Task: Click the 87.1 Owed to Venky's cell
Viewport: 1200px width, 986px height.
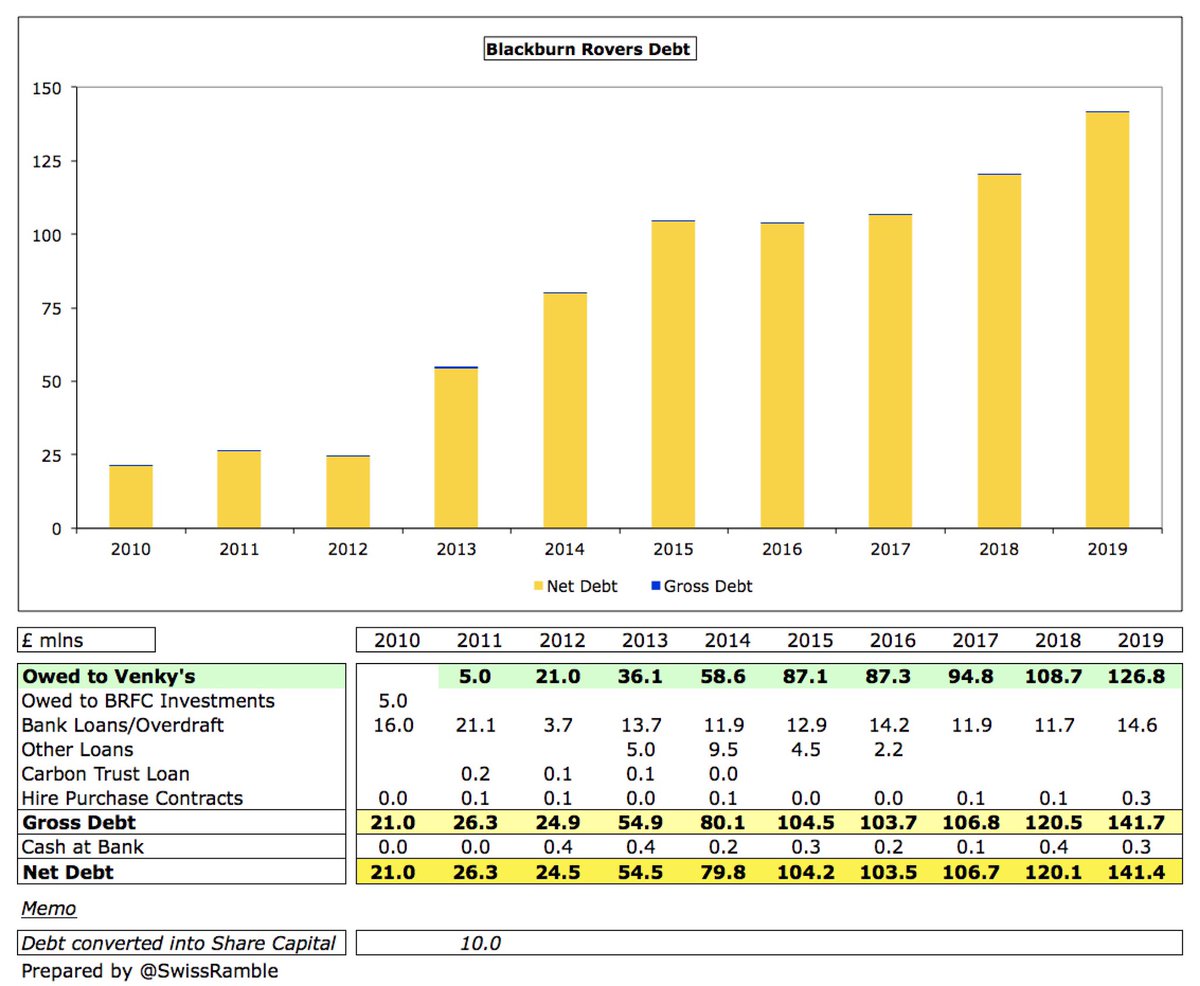Action: (806, 677)
